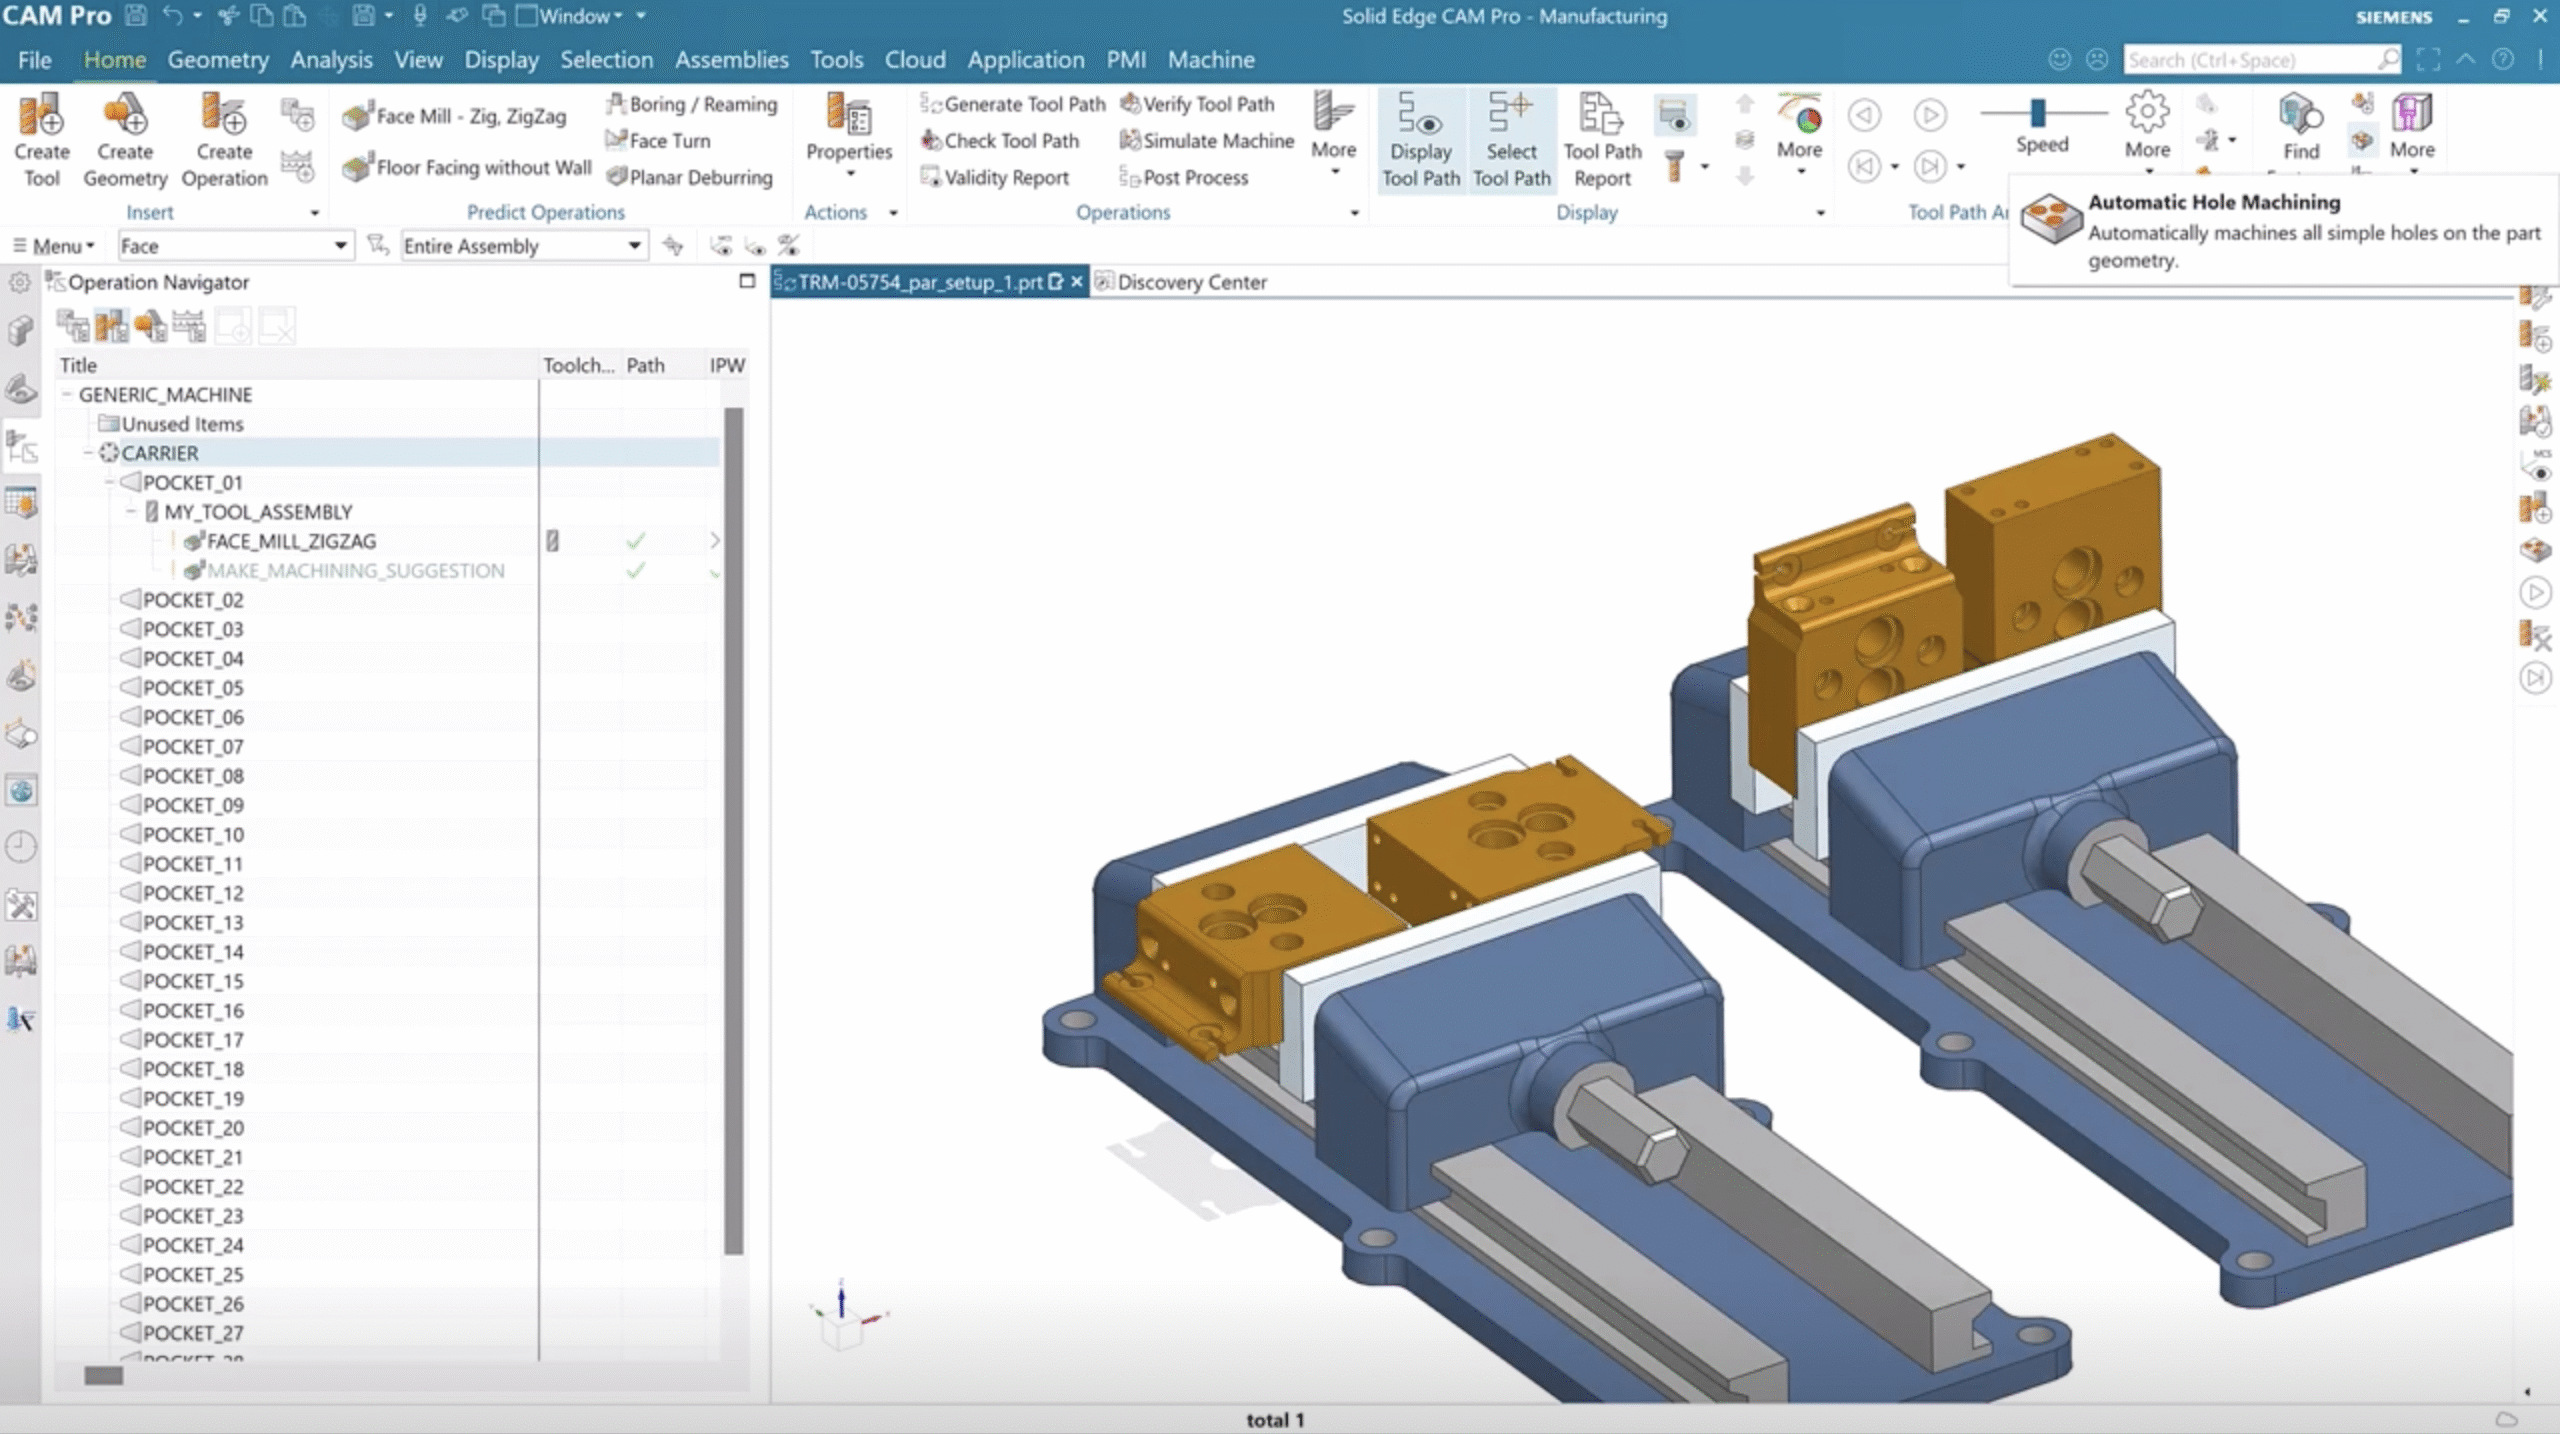Open the Boring / Reaming predict operation
2560x1434 pixels.
(693, 103)
